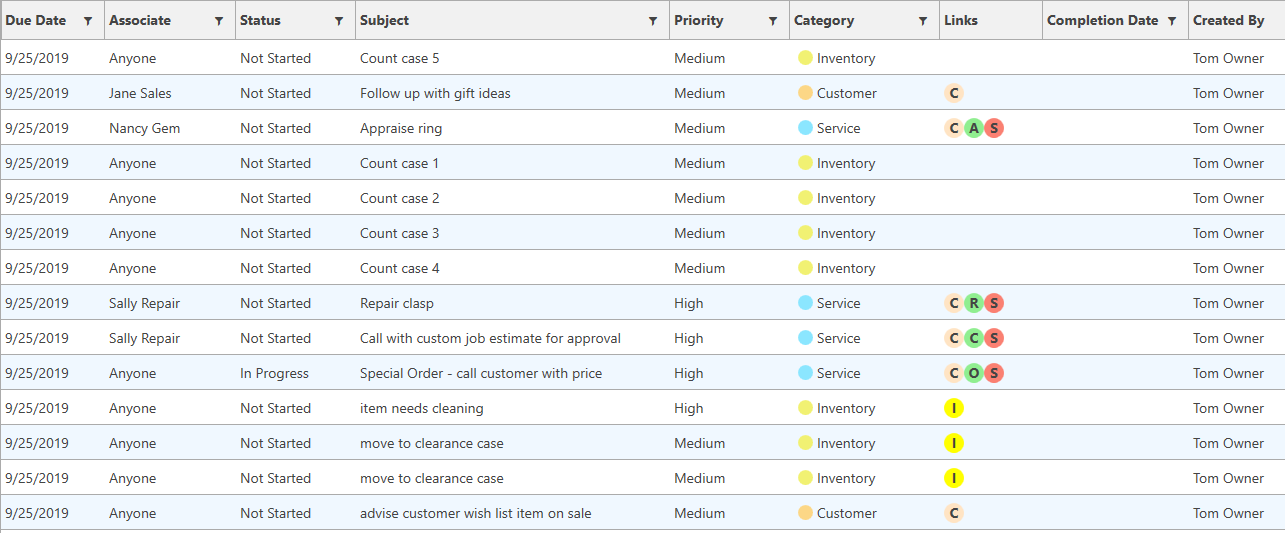Open the Subject column filter icon
This screenshot has height=533, width=1285.
653,21
